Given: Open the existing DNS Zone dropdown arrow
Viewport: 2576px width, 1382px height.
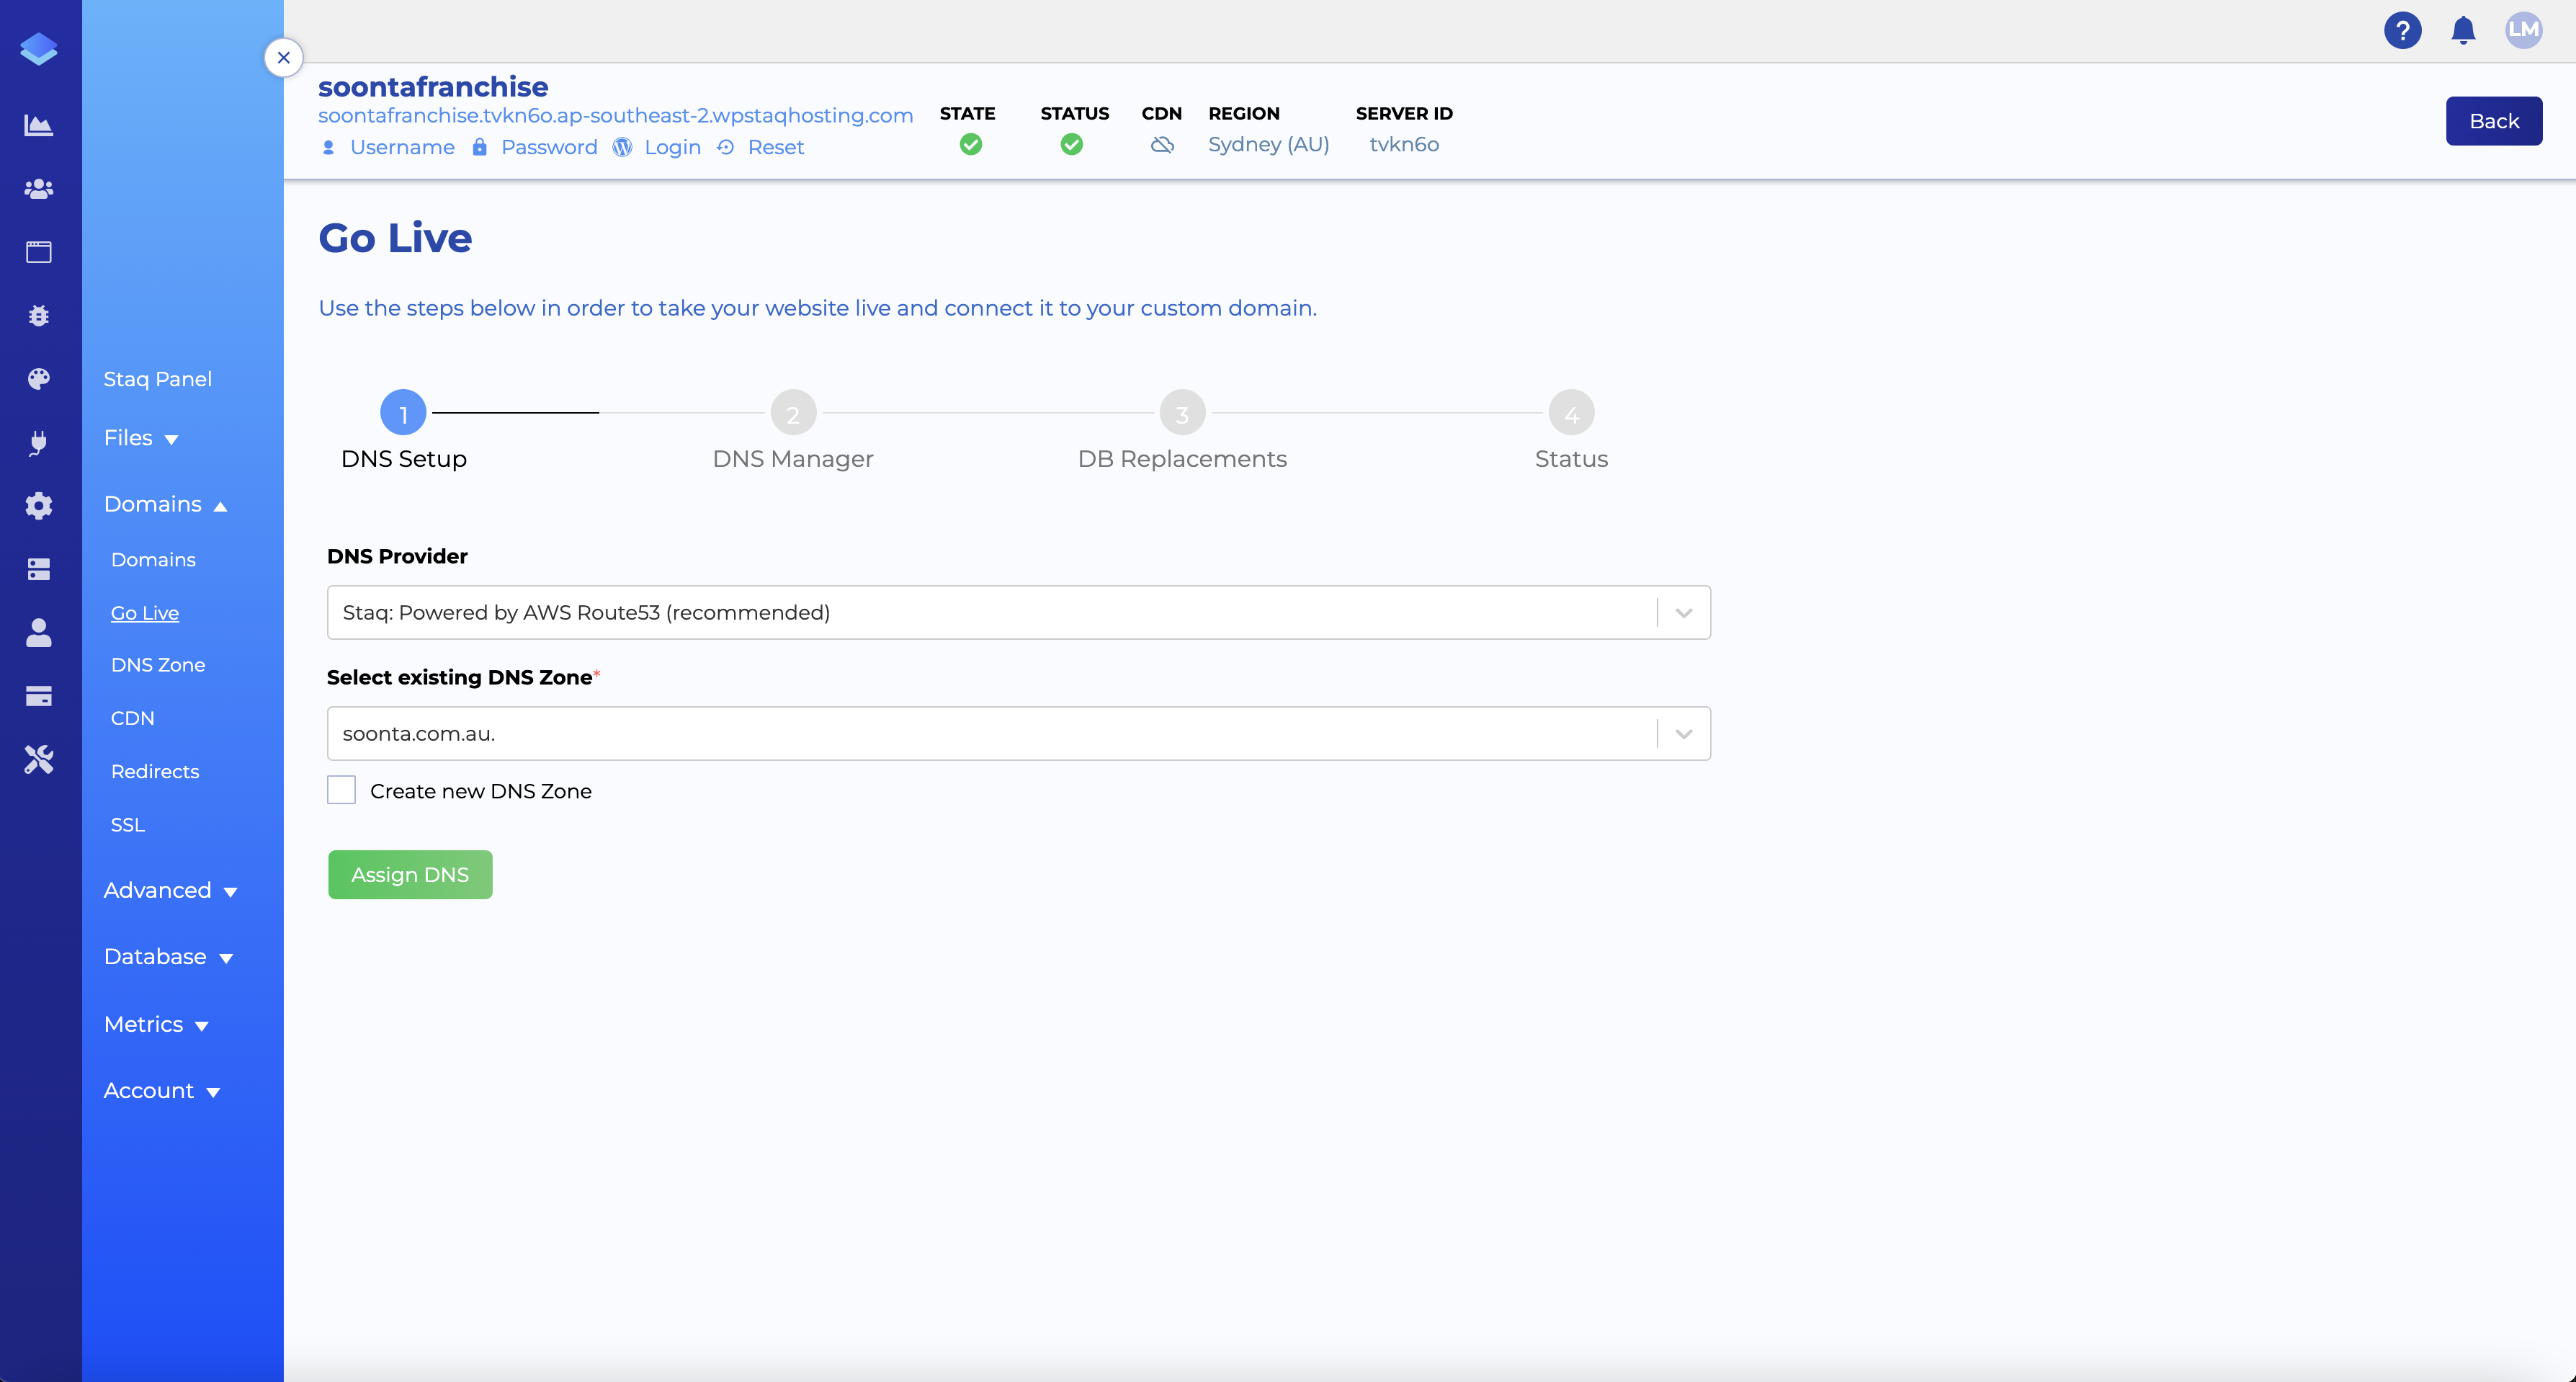Looking at the screenshot, I should coord(1684,734).
